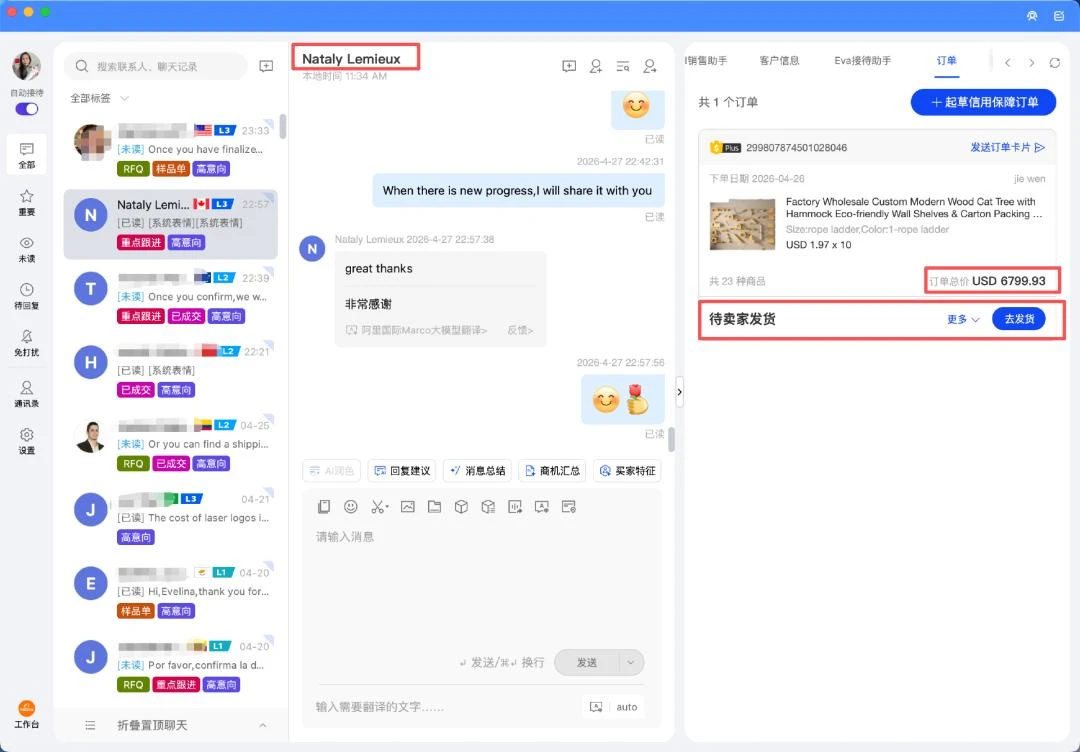Open chat previewing 'The cost of laser logos'
The height and width of the screenshot is (752, 1080).
171,519
